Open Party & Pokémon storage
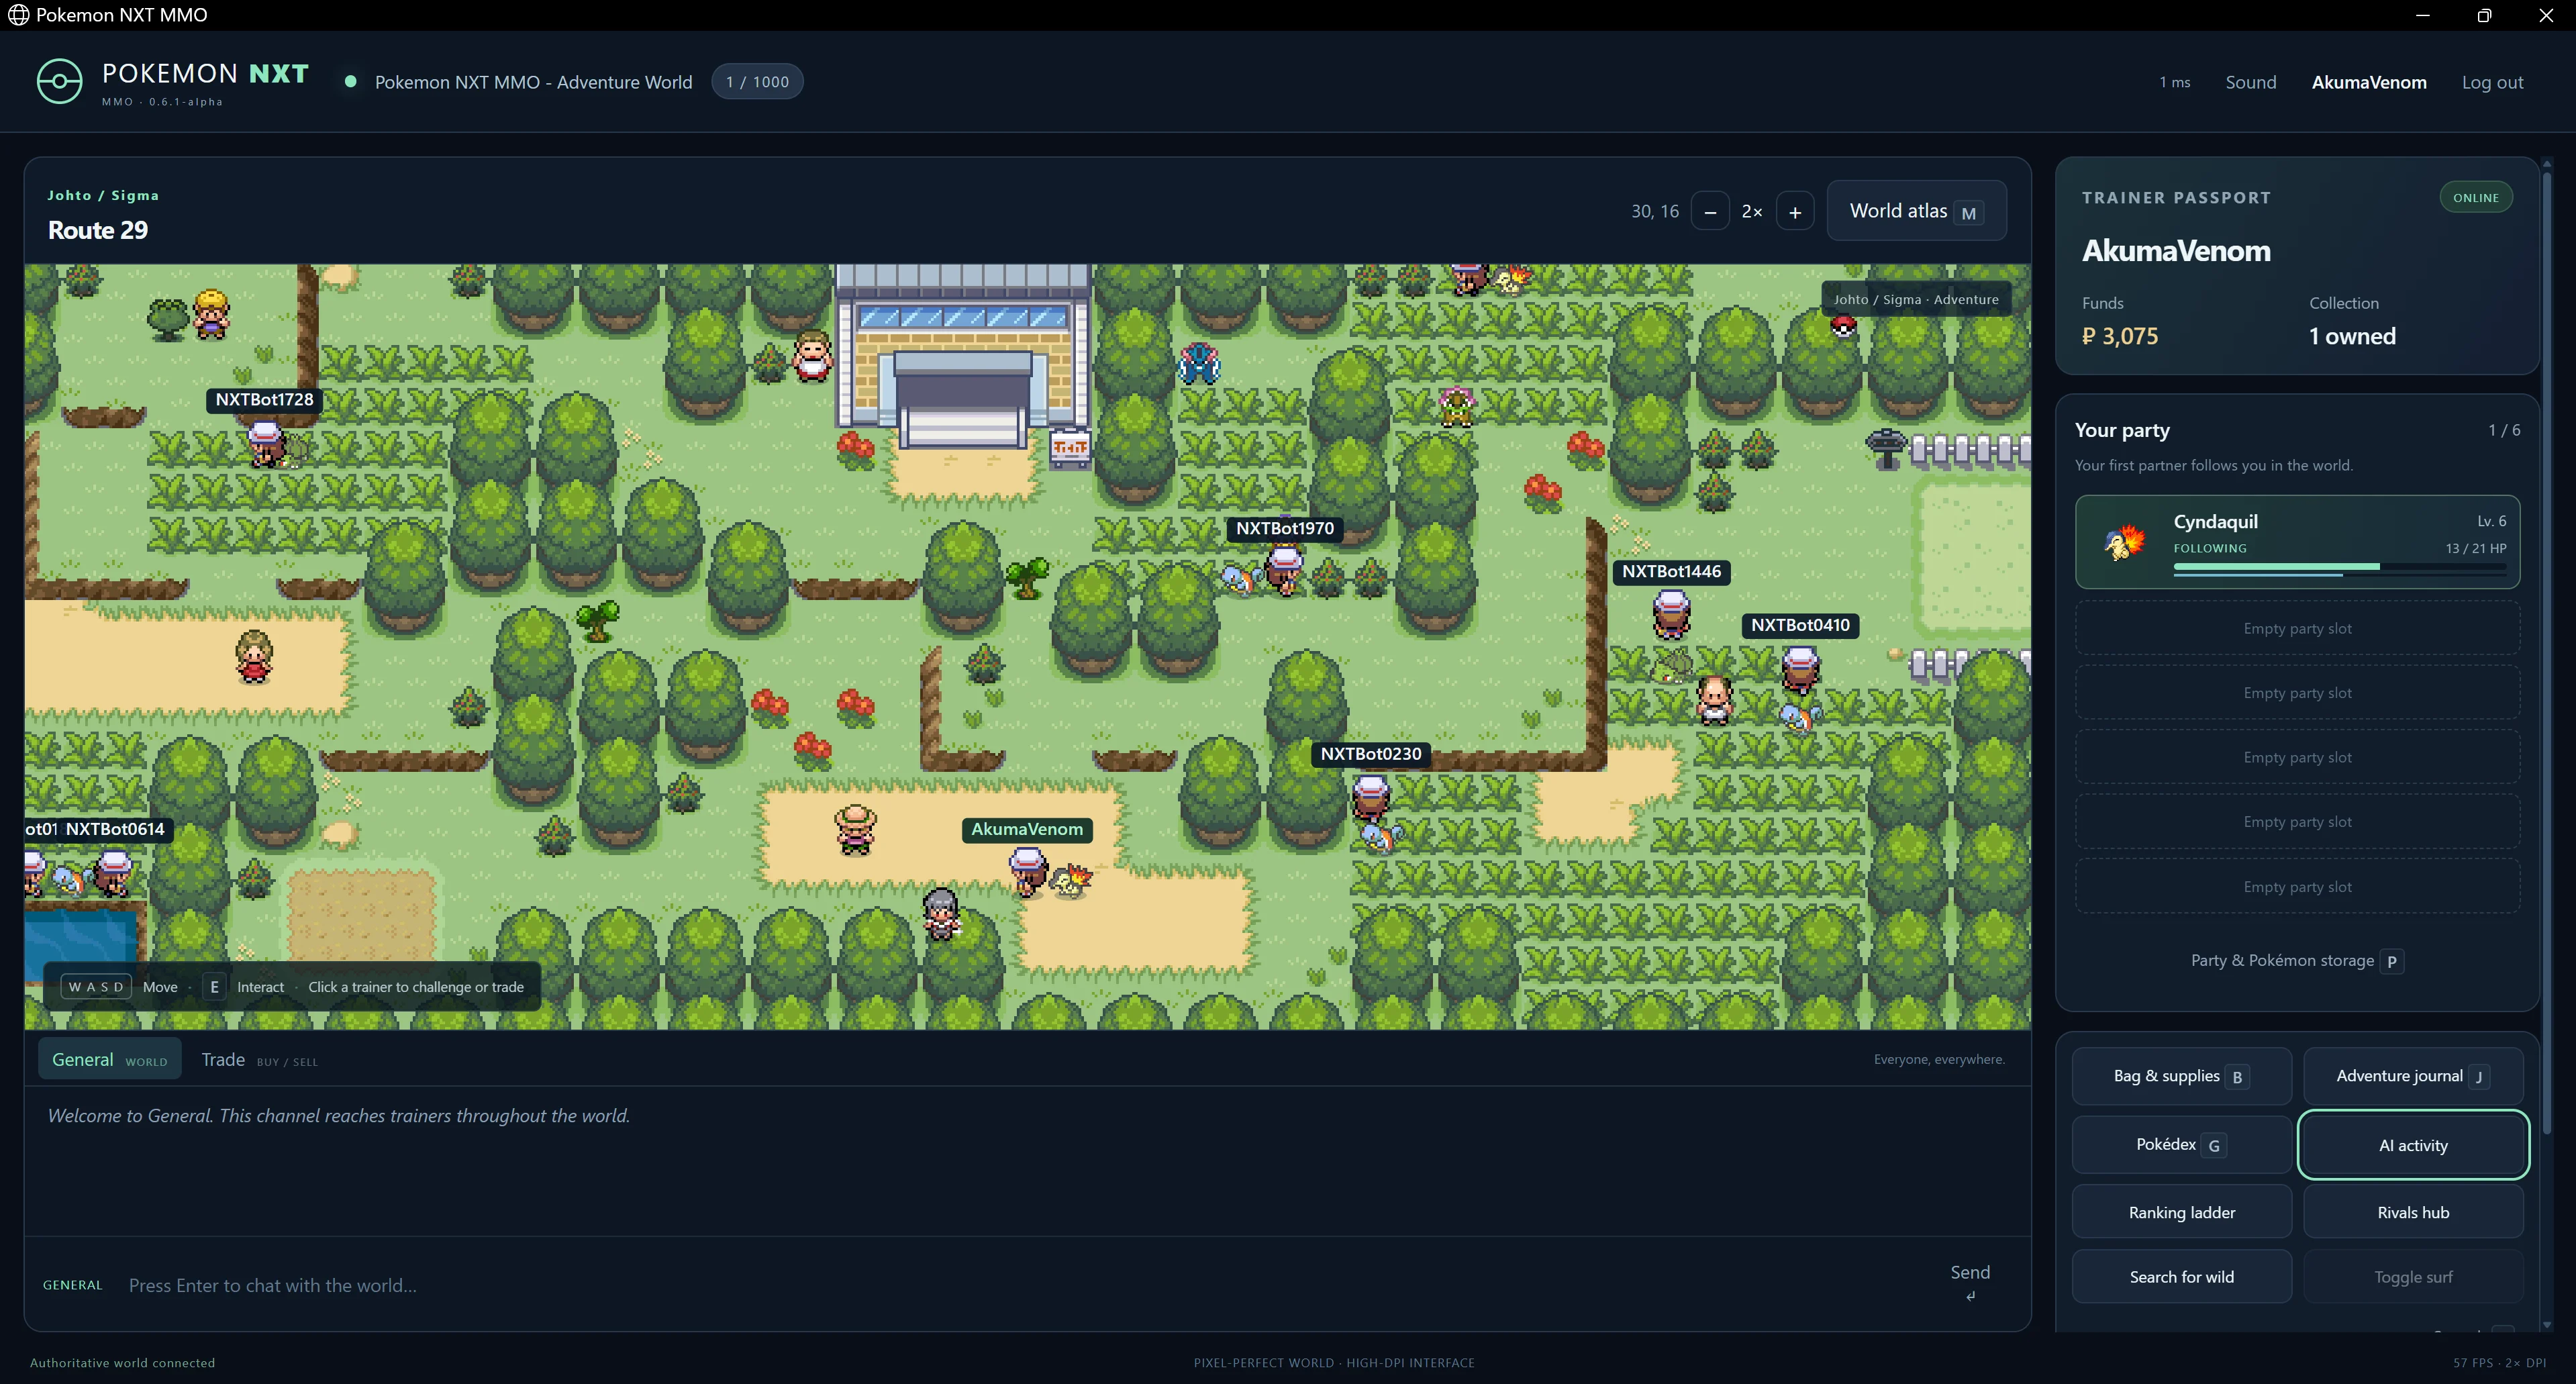Screen dimensions: 2576x1384 click(2297, 960)
